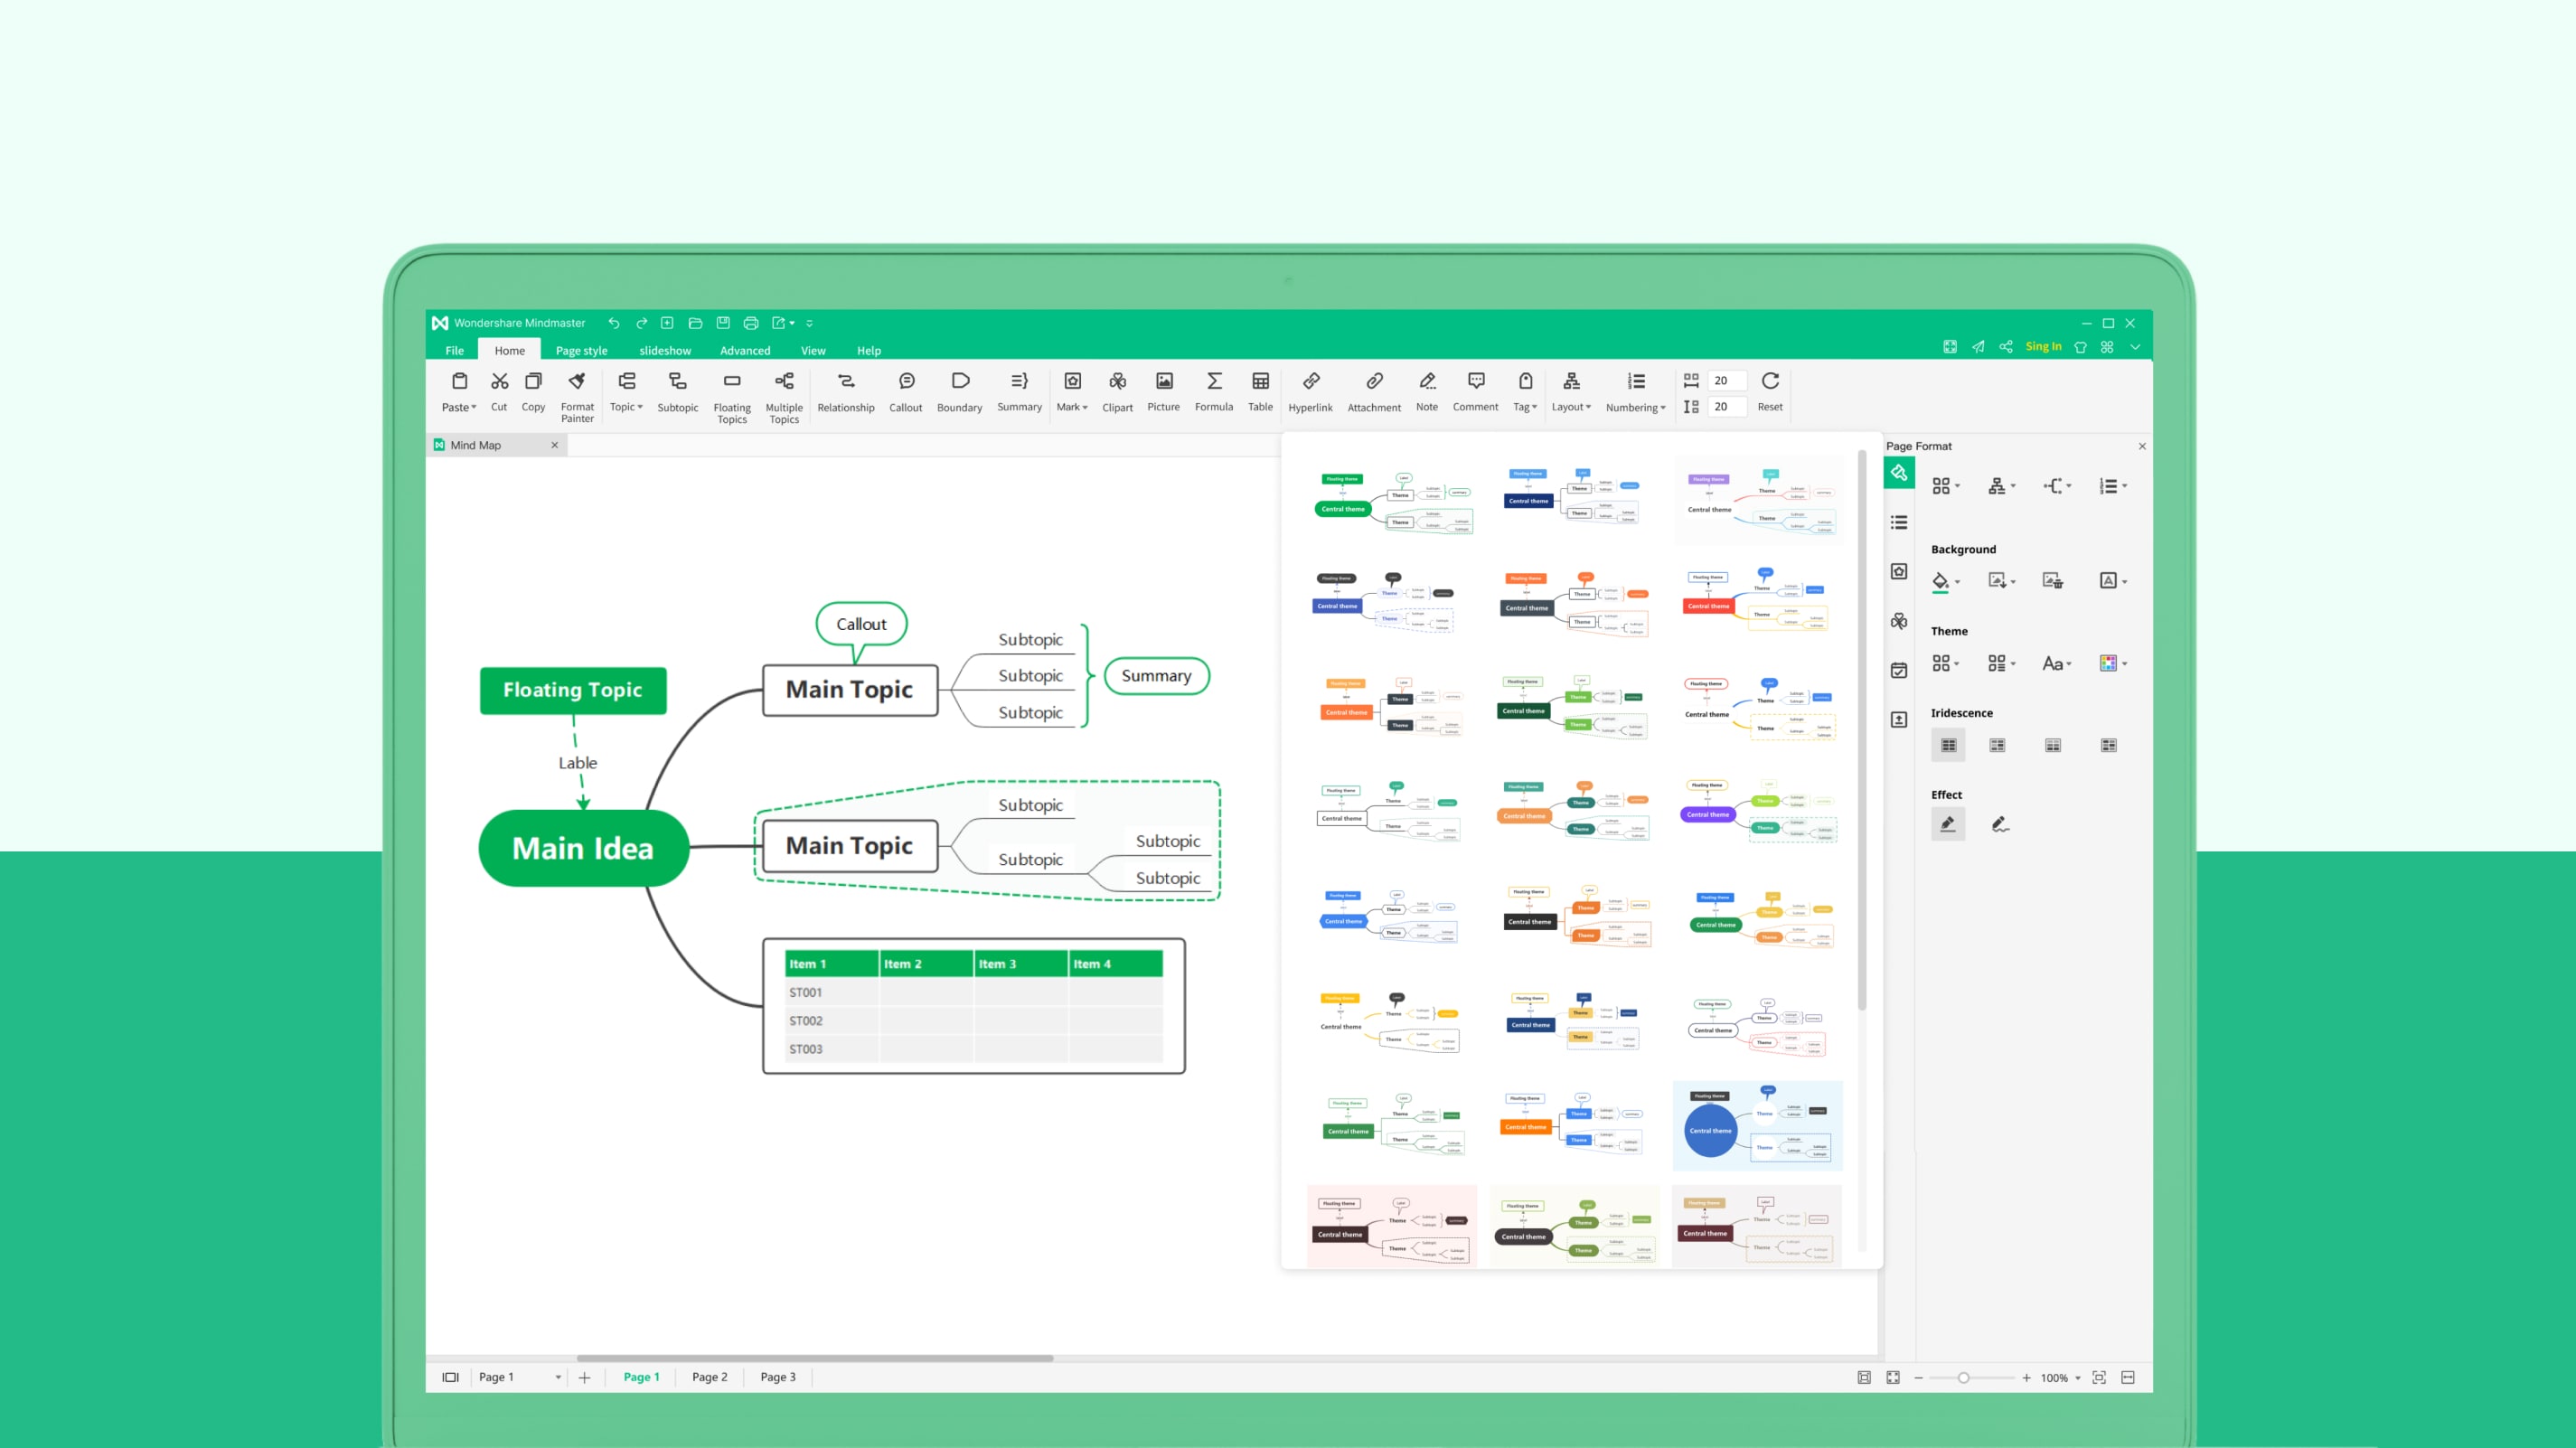
Task: Insert a Summary bracket
Action: 1019,391
